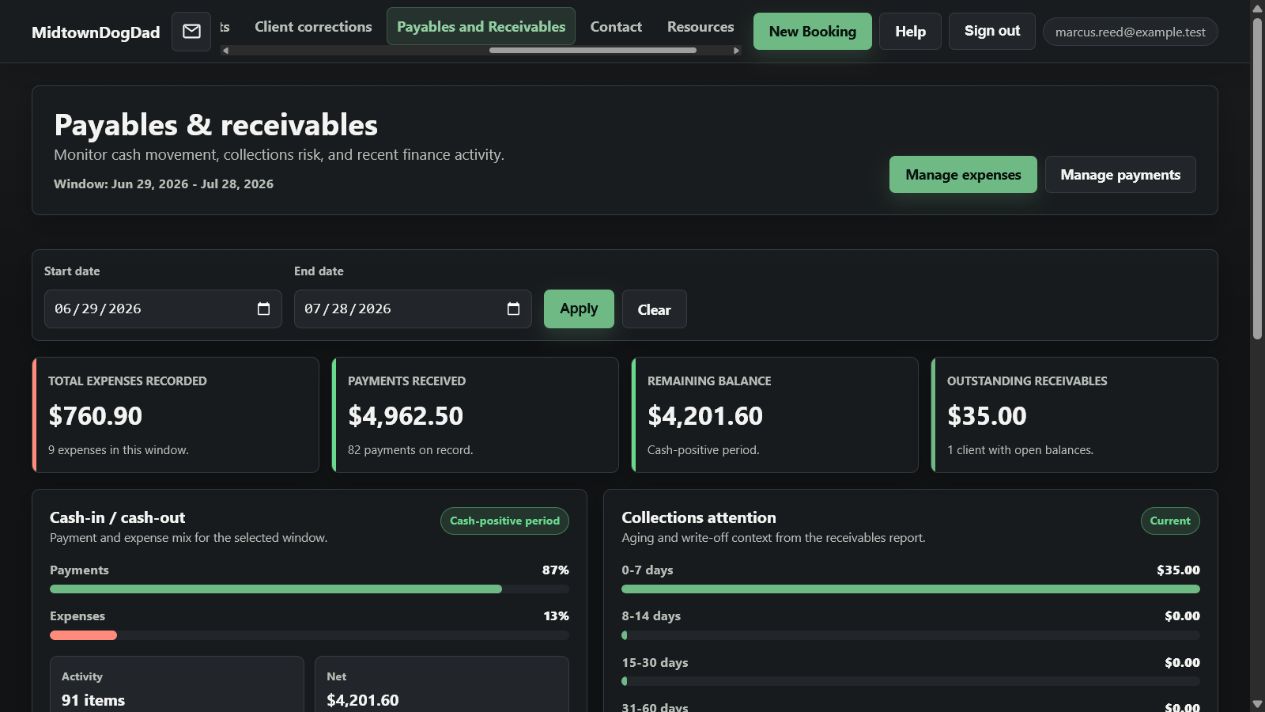Click horizontal nav scrollbar thumb
Viewport: 1265px width, 712px height.
point(592,50)
